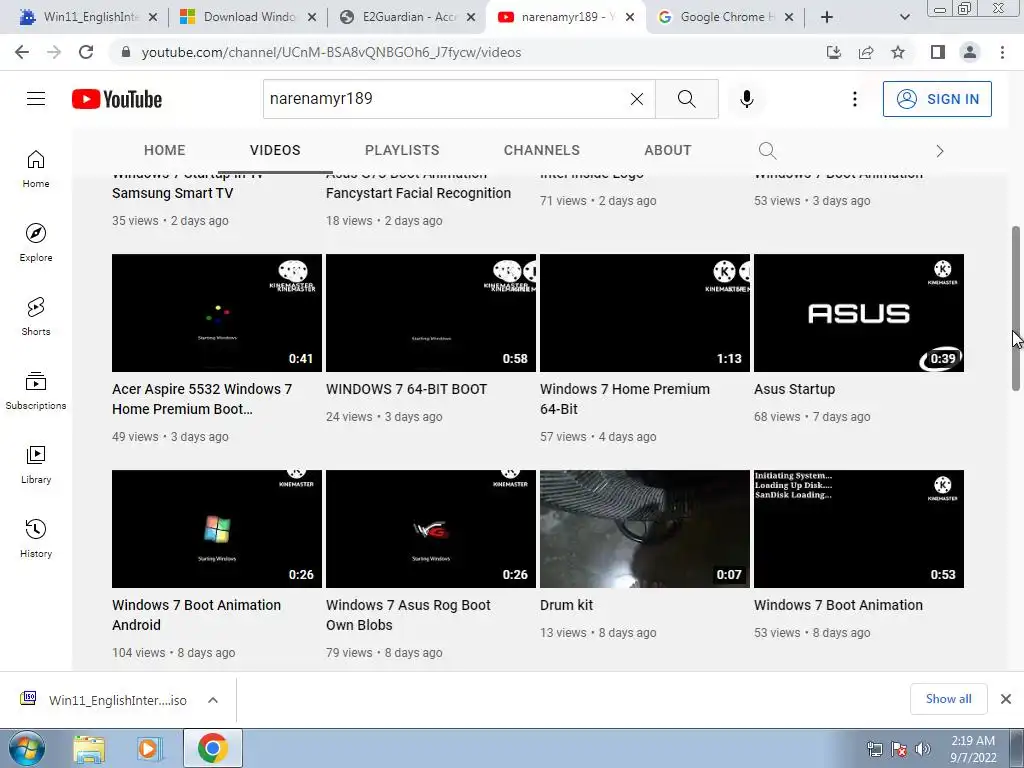Screen dimensions: 1024x768
Task: Play the 0:58 Windows 7 64-bit thumbnail
Action: tap(431, 313)
